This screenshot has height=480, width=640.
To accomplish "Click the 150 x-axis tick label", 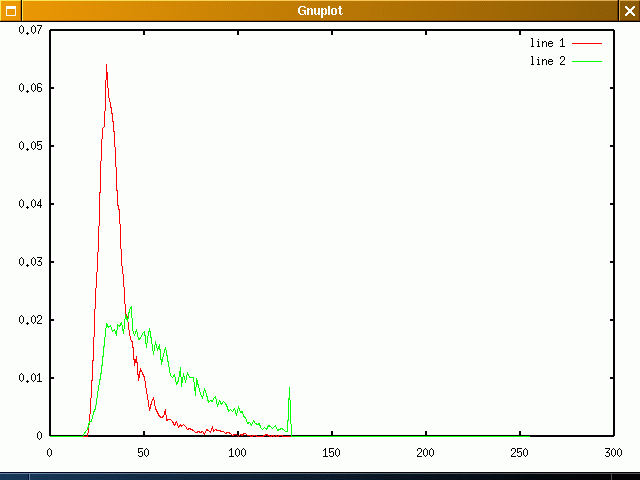I will coord(331,451).
